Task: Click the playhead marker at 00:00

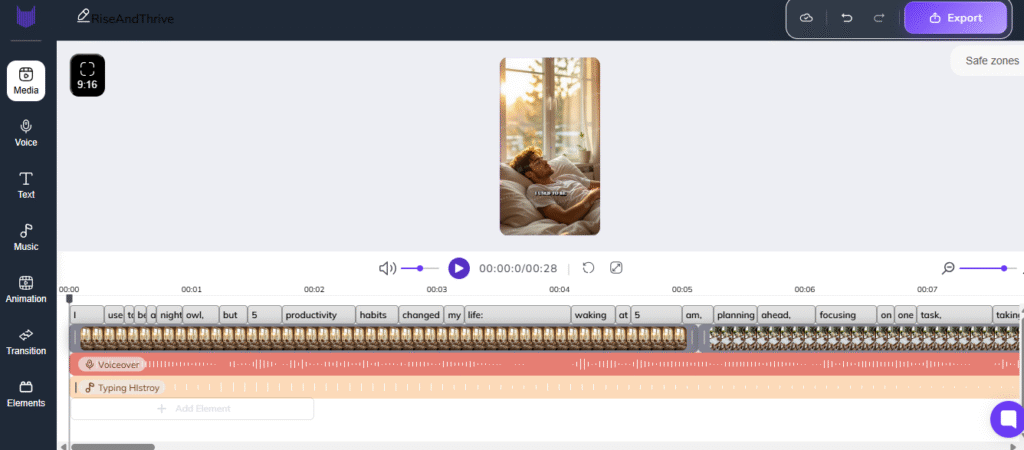Action: [x=69, y=299]
